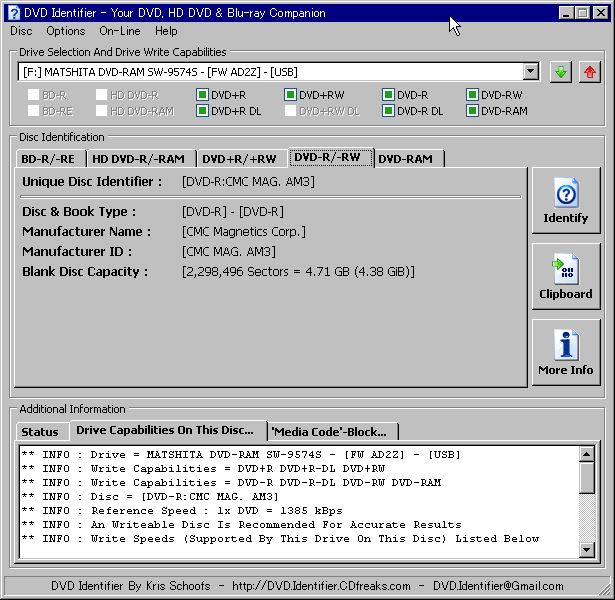Viewport: 615px width, 600px height.
Task: Switch to the BD-R/-RE tab
Action: tap(51, 159)
